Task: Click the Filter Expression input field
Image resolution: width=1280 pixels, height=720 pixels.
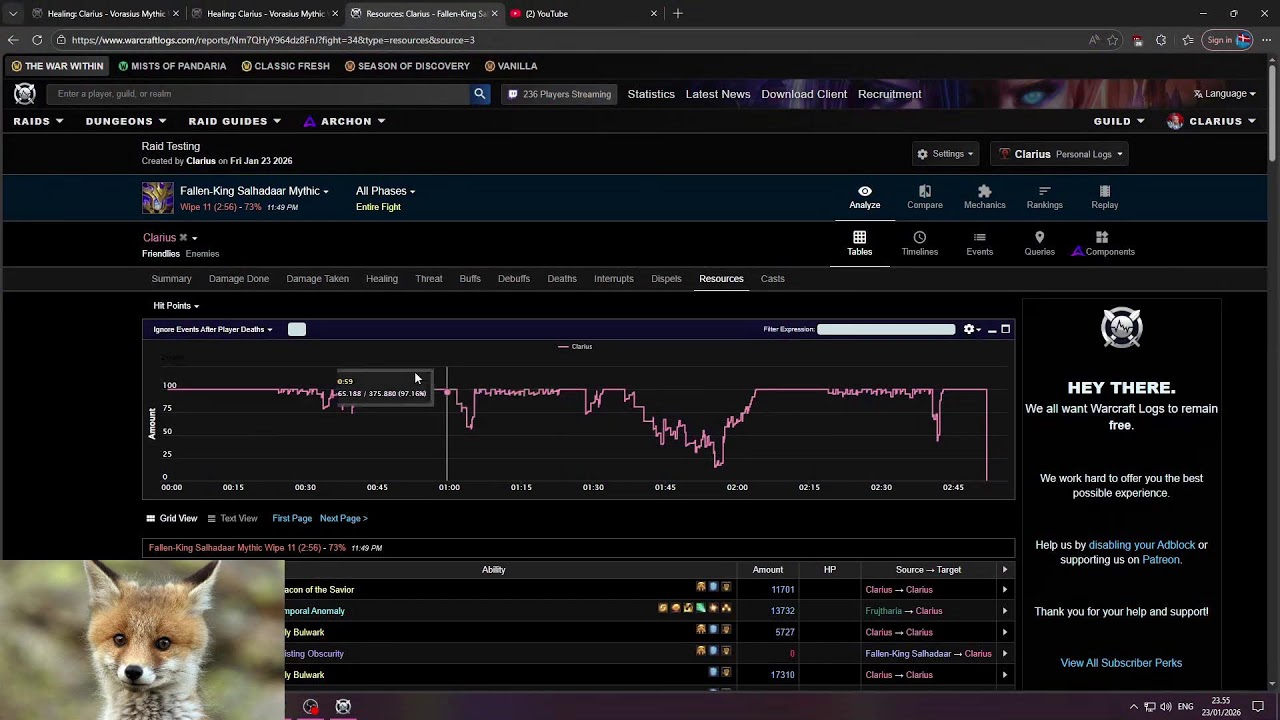Action: pos(886,329)
